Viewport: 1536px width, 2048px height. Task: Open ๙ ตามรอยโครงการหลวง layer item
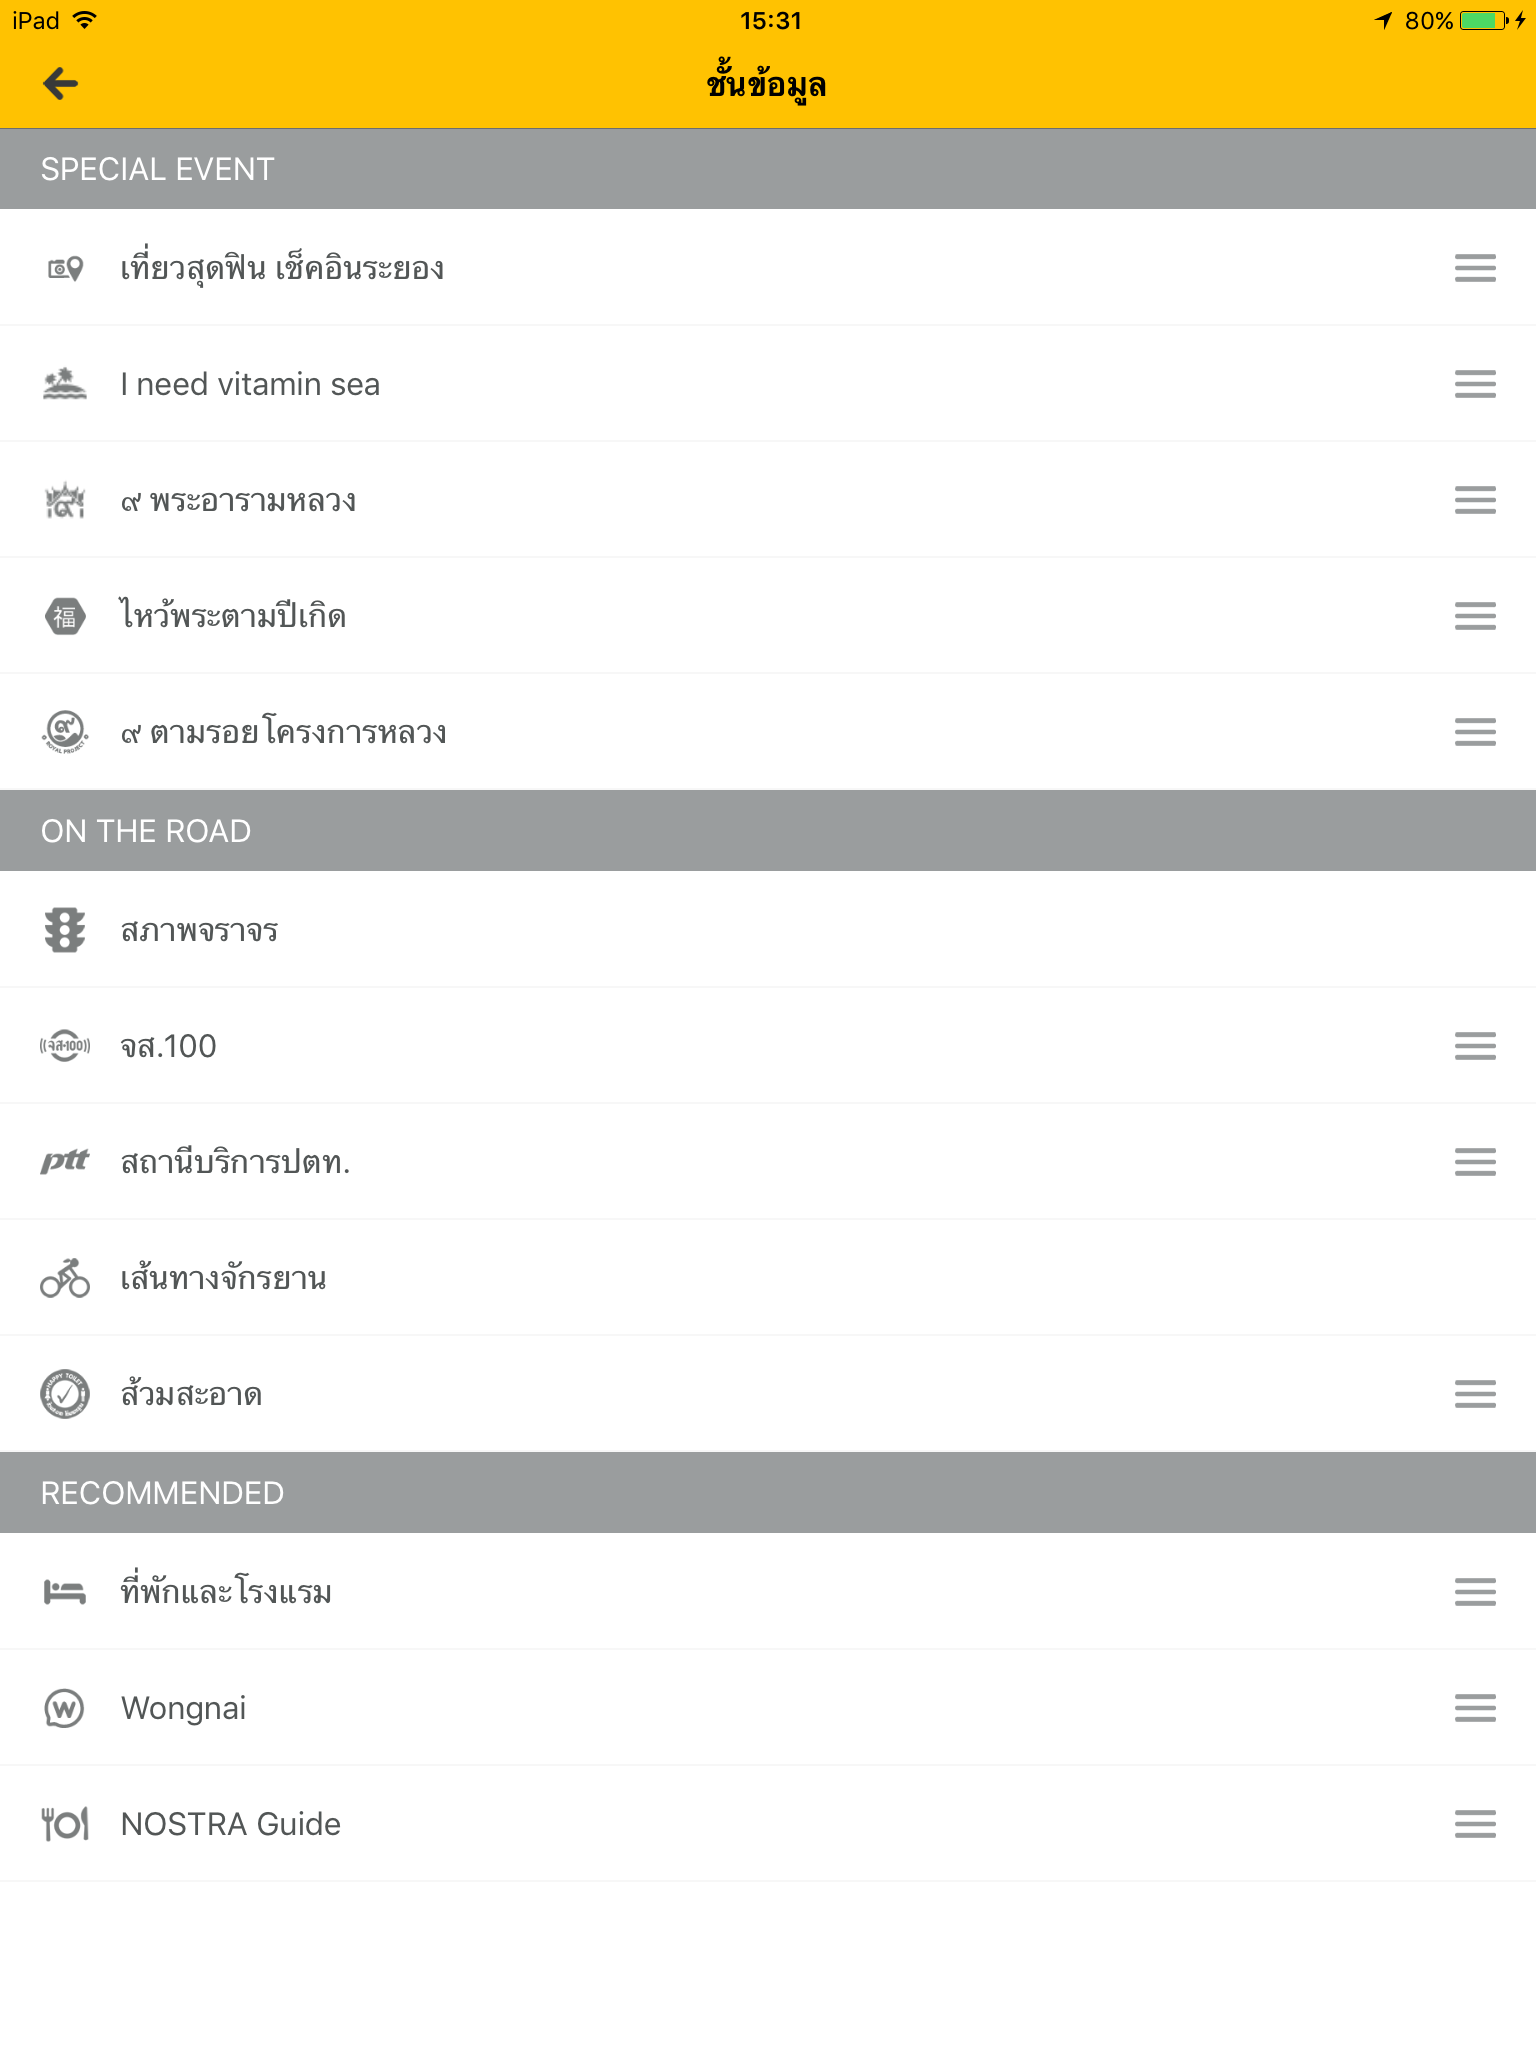pyautogui.click(x=768, y=732)
